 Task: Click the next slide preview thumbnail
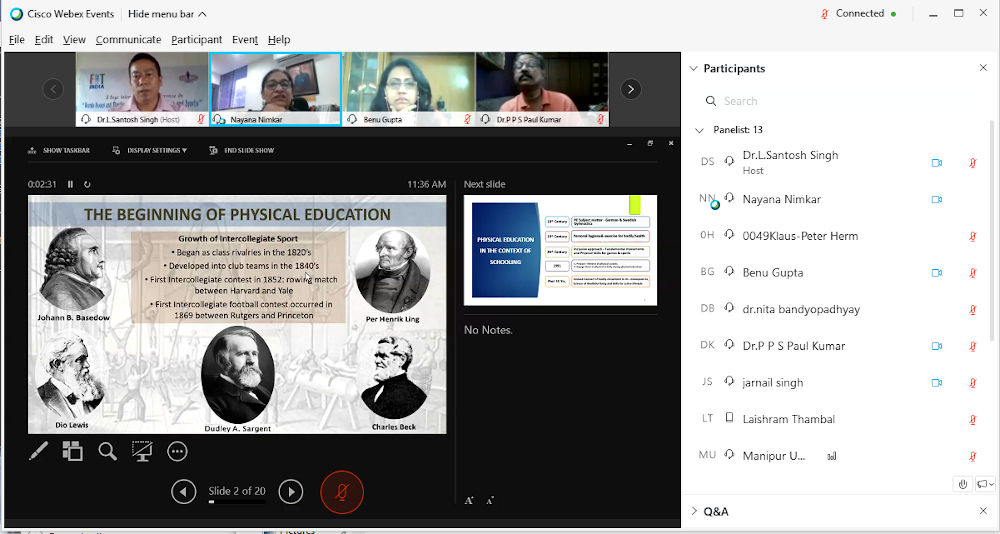[560, 250]
